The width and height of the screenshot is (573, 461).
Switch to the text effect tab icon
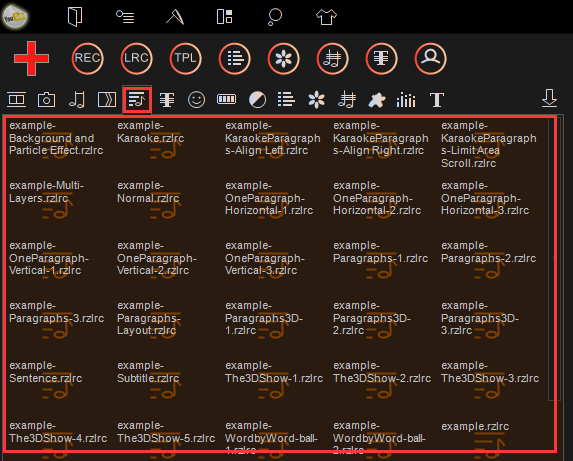pyautogui.click(x=167, y=99)
